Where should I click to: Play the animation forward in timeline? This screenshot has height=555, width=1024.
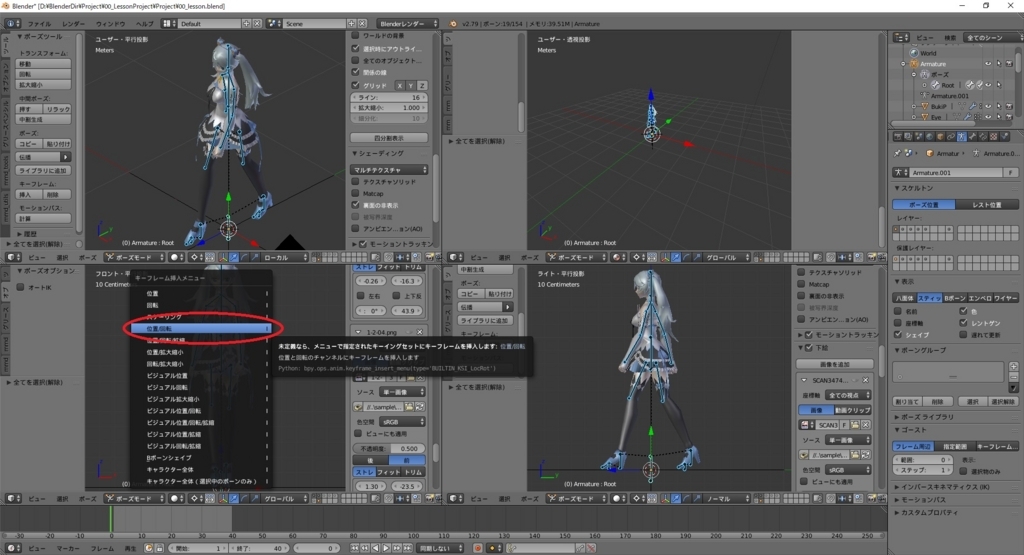[386, 548]
